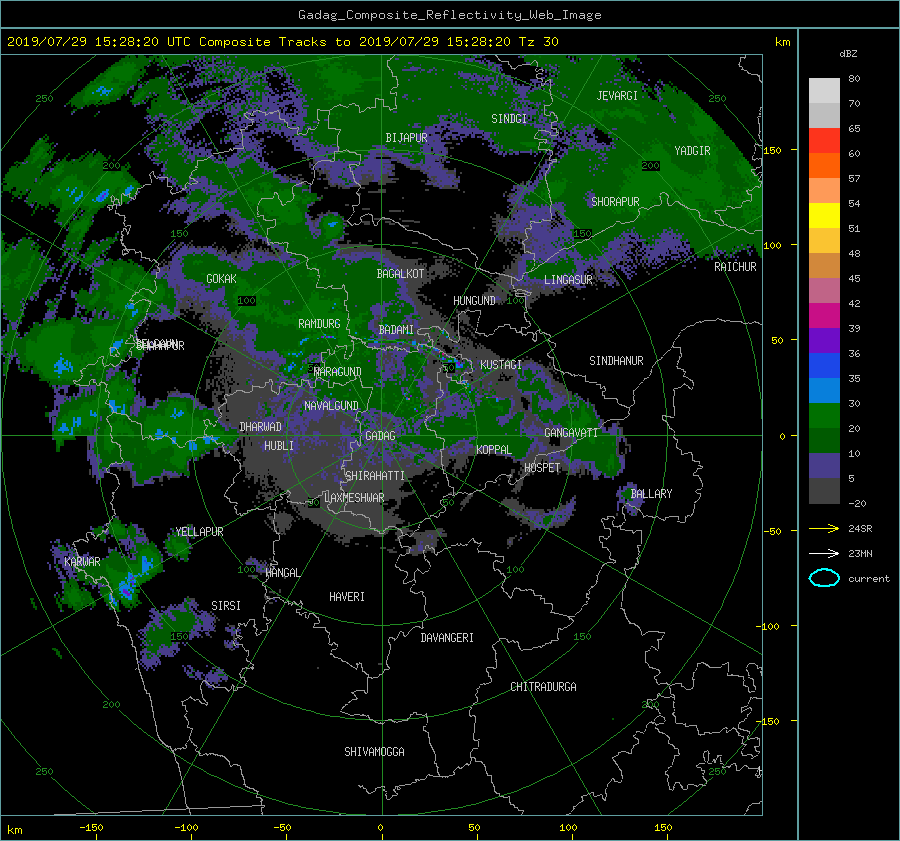Select the dark gray -20 to 5 dBZ band

point(824,491)
